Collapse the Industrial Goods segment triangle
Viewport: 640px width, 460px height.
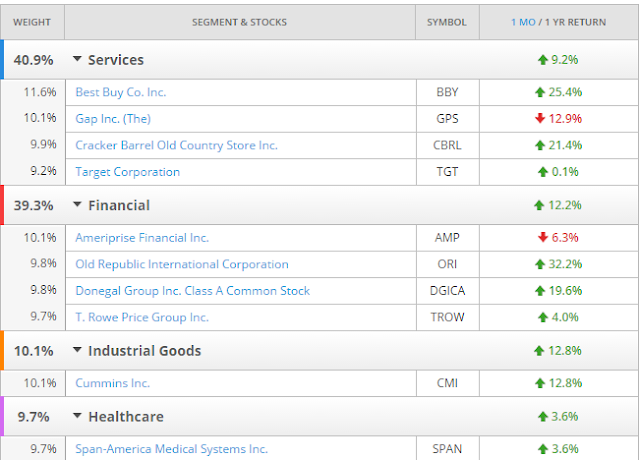coord(77,350)
